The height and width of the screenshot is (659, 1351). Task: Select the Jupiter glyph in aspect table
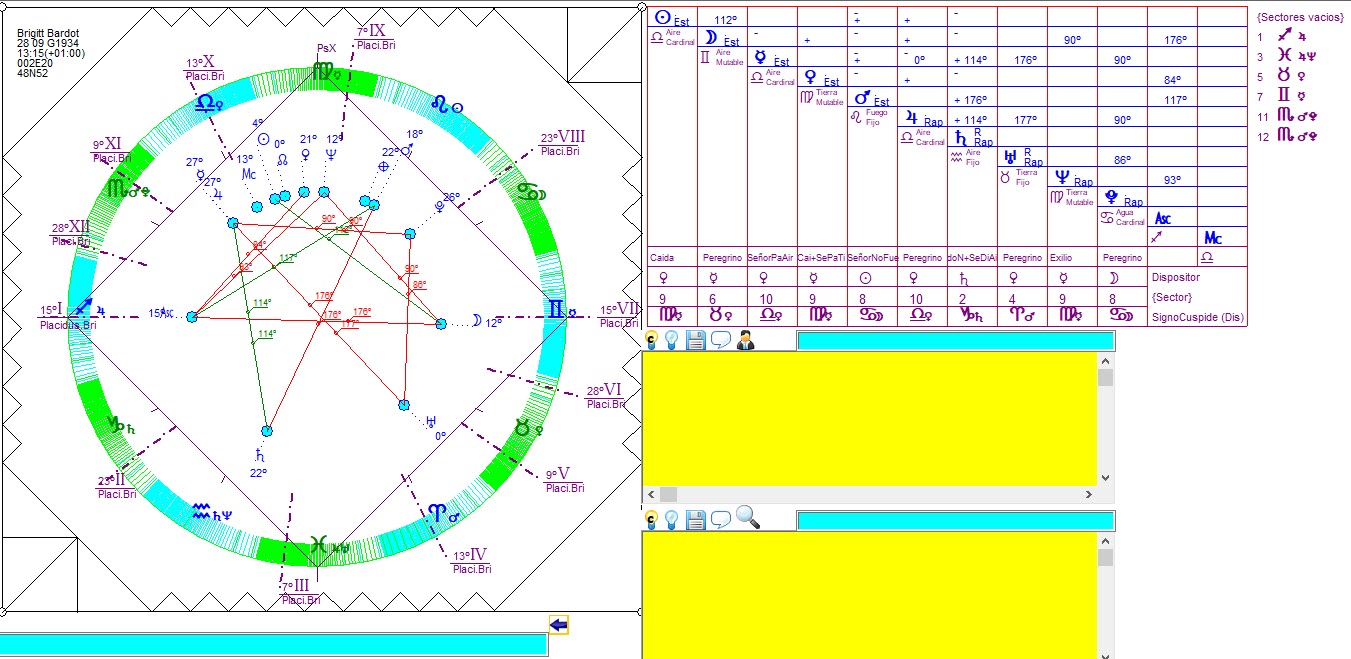(911, 118)
